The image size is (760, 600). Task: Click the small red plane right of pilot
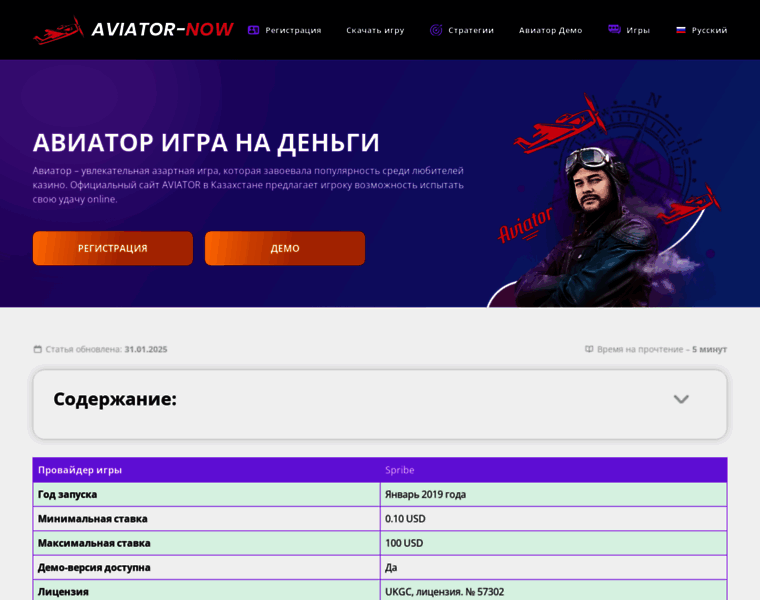coord(688,205)
